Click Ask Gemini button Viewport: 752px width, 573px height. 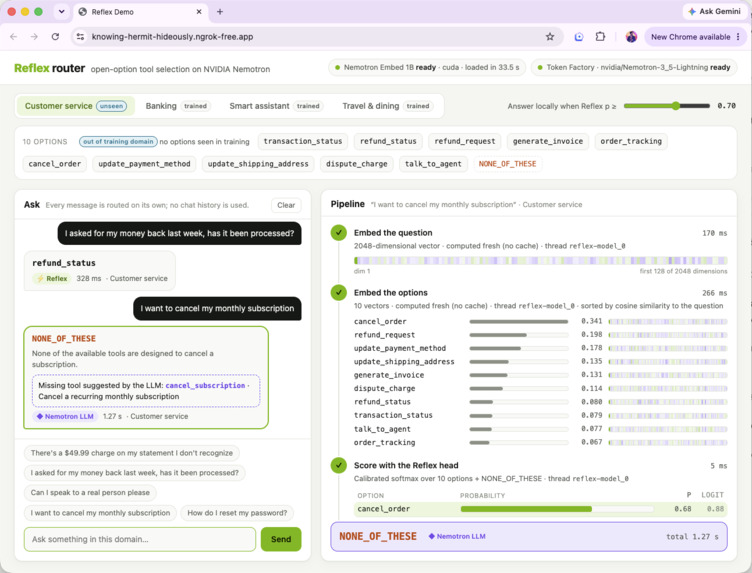click(x=714, y=11)
